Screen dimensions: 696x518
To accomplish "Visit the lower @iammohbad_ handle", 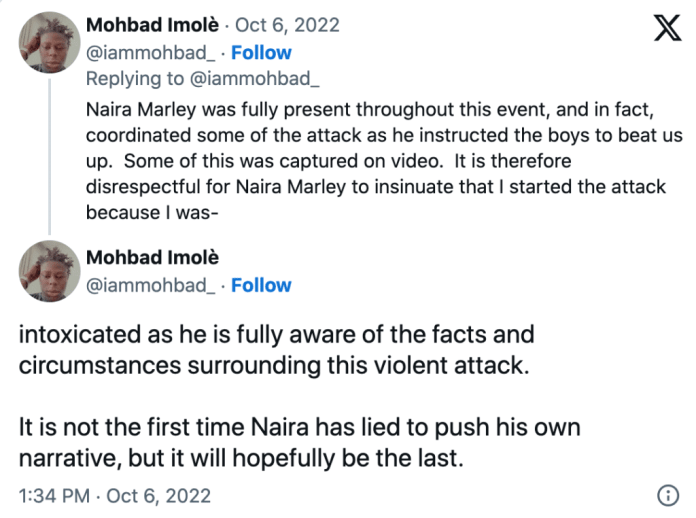I will [150, 285].
